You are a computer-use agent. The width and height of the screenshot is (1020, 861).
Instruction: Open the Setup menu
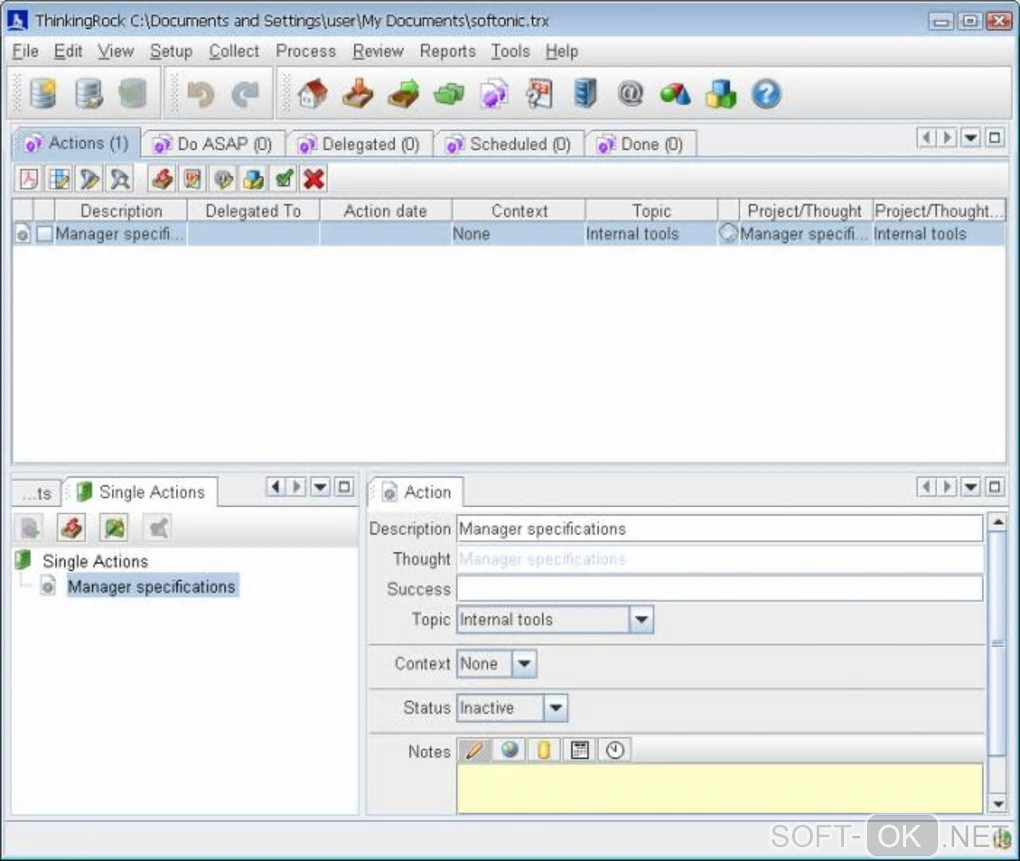171,51
